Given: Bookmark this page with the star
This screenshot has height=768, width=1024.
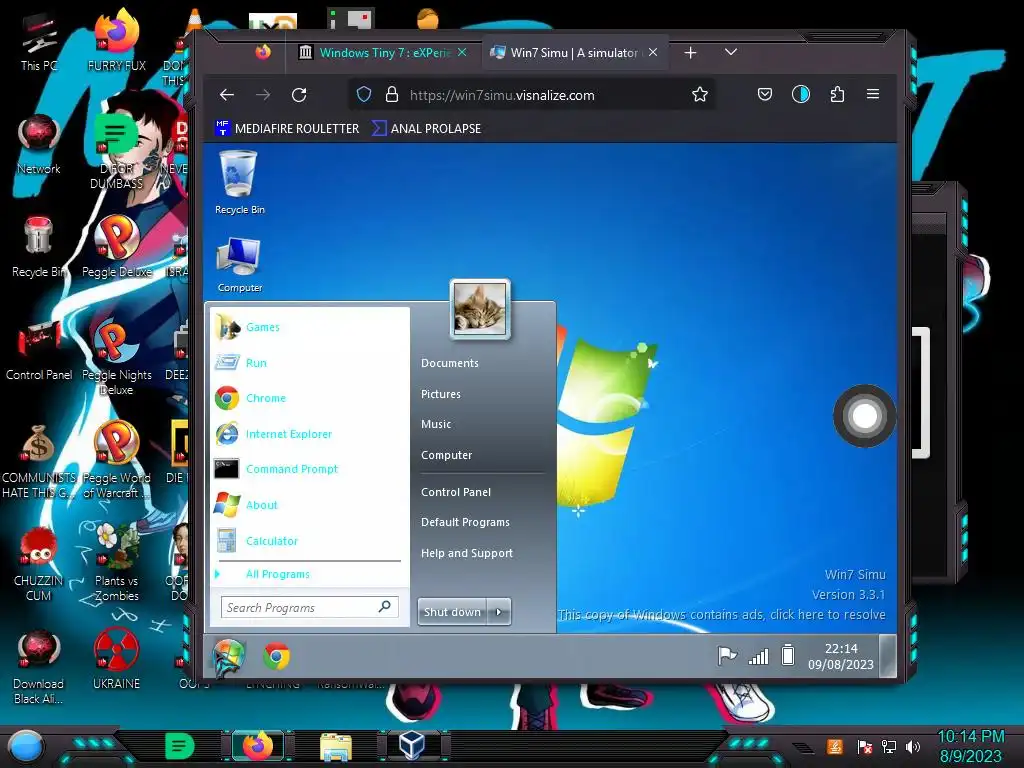Looking at the screenshot, I should (x=699, y=95).
